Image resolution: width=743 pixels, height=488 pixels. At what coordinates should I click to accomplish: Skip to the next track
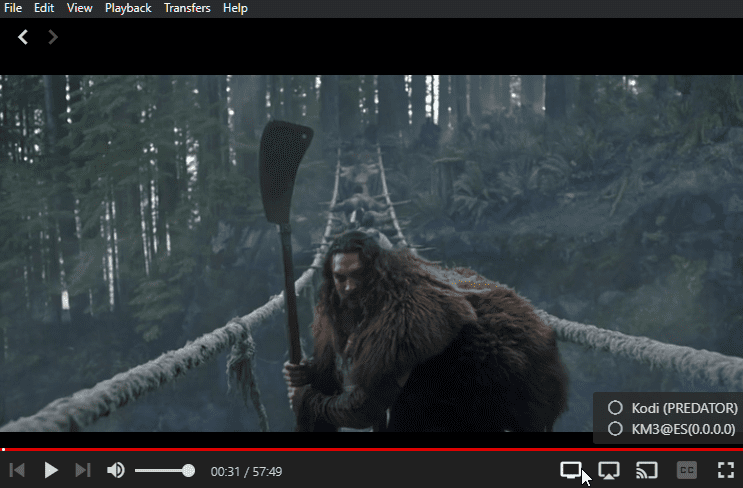click(x=83, y=470)
